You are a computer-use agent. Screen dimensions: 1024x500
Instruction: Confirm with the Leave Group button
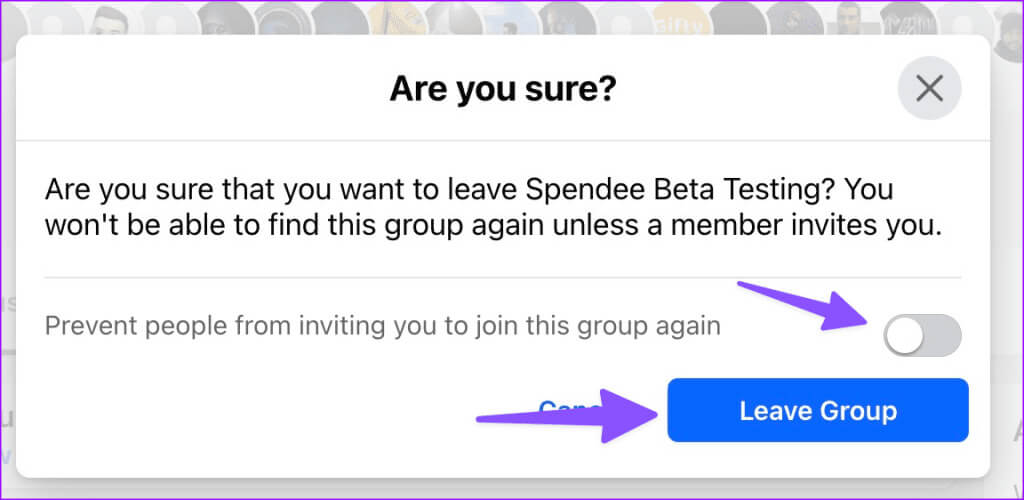[x=818, y=411]
